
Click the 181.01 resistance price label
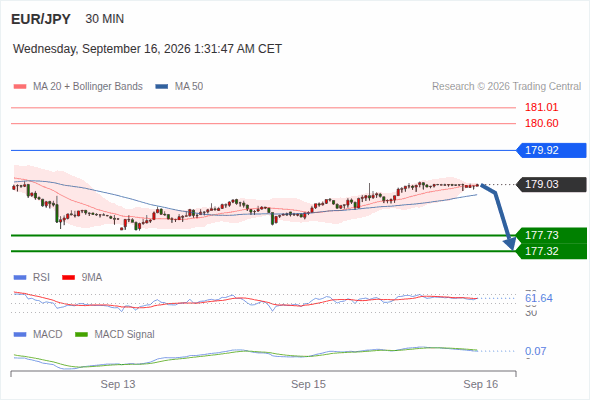tap(541, 108)
